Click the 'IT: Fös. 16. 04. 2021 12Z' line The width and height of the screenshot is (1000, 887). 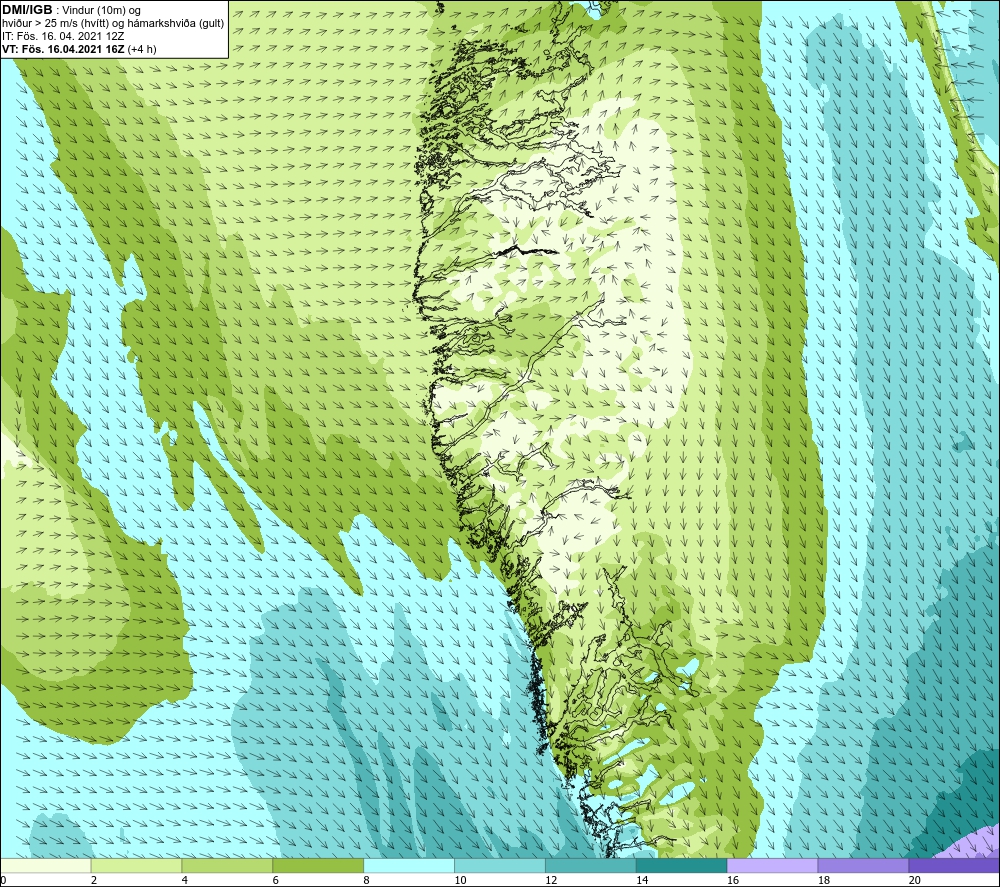pyautogui.click(x=63, y=36)
